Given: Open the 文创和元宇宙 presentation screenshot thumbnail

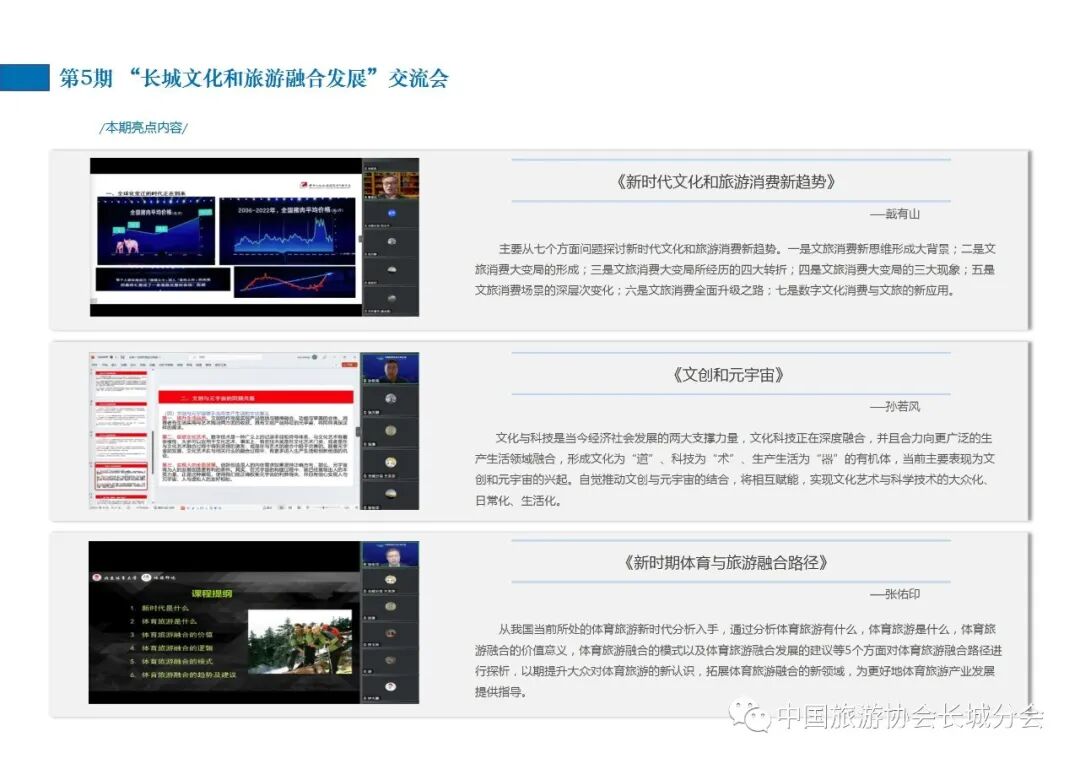Looking at the screenshot, I should 254,431.
